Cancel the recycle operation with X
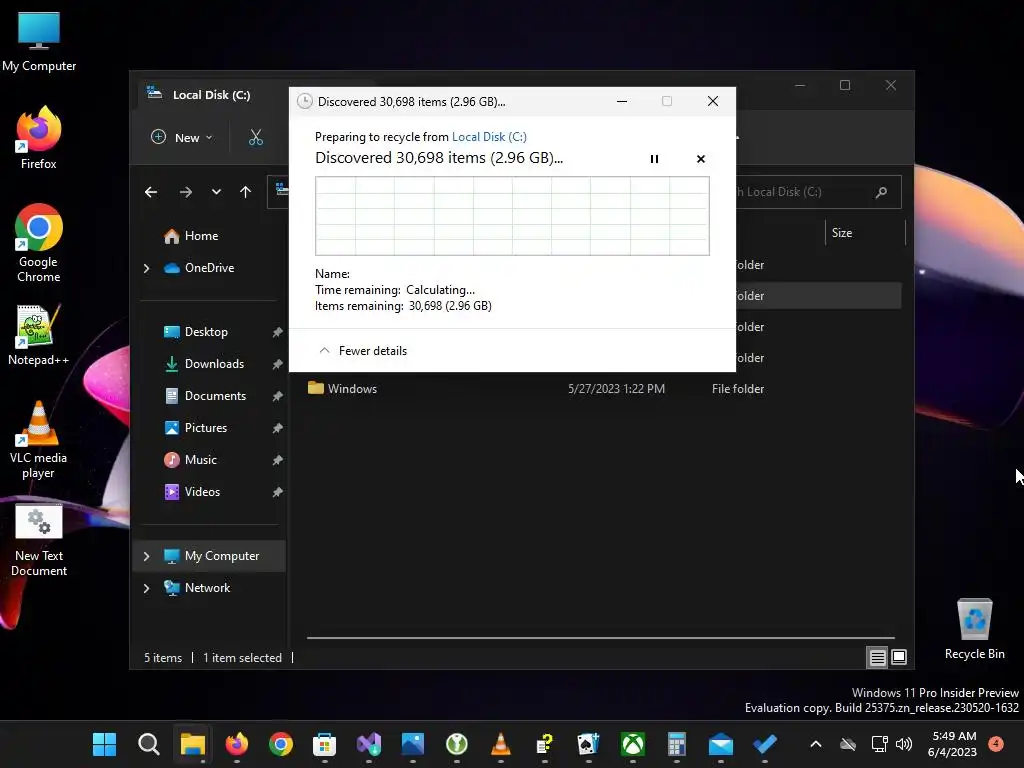1024x768 pixels. click(701, 159)
